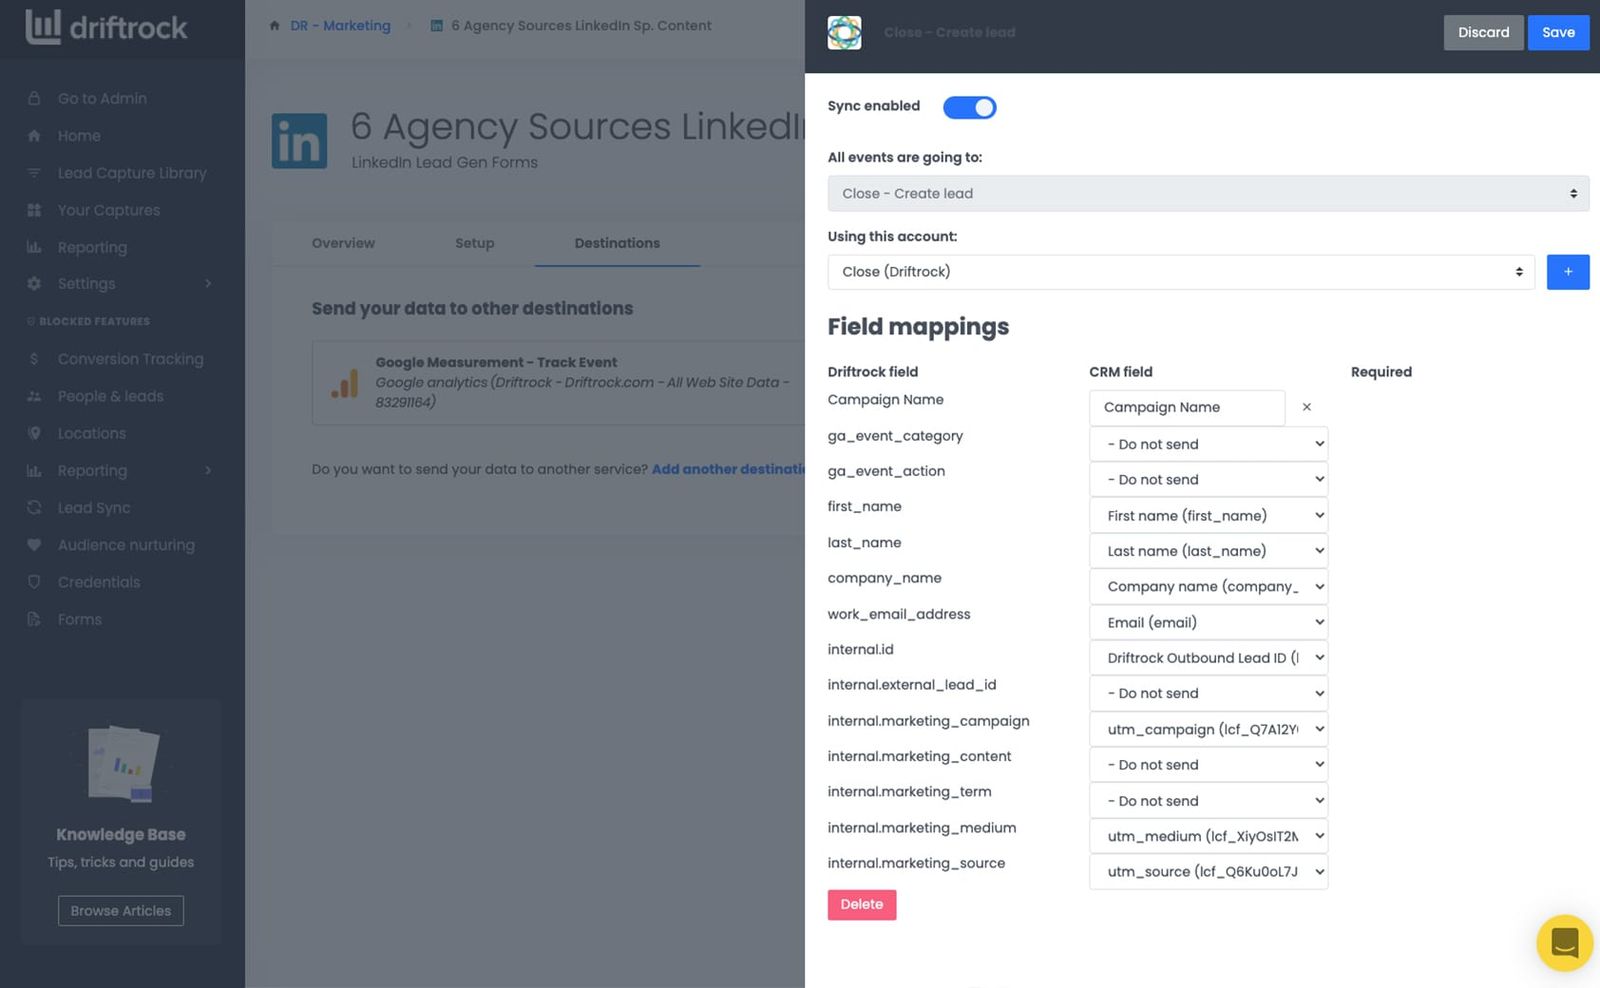
Task: Click the blue plus button to add account
Action: click(x=1567, y=272)
